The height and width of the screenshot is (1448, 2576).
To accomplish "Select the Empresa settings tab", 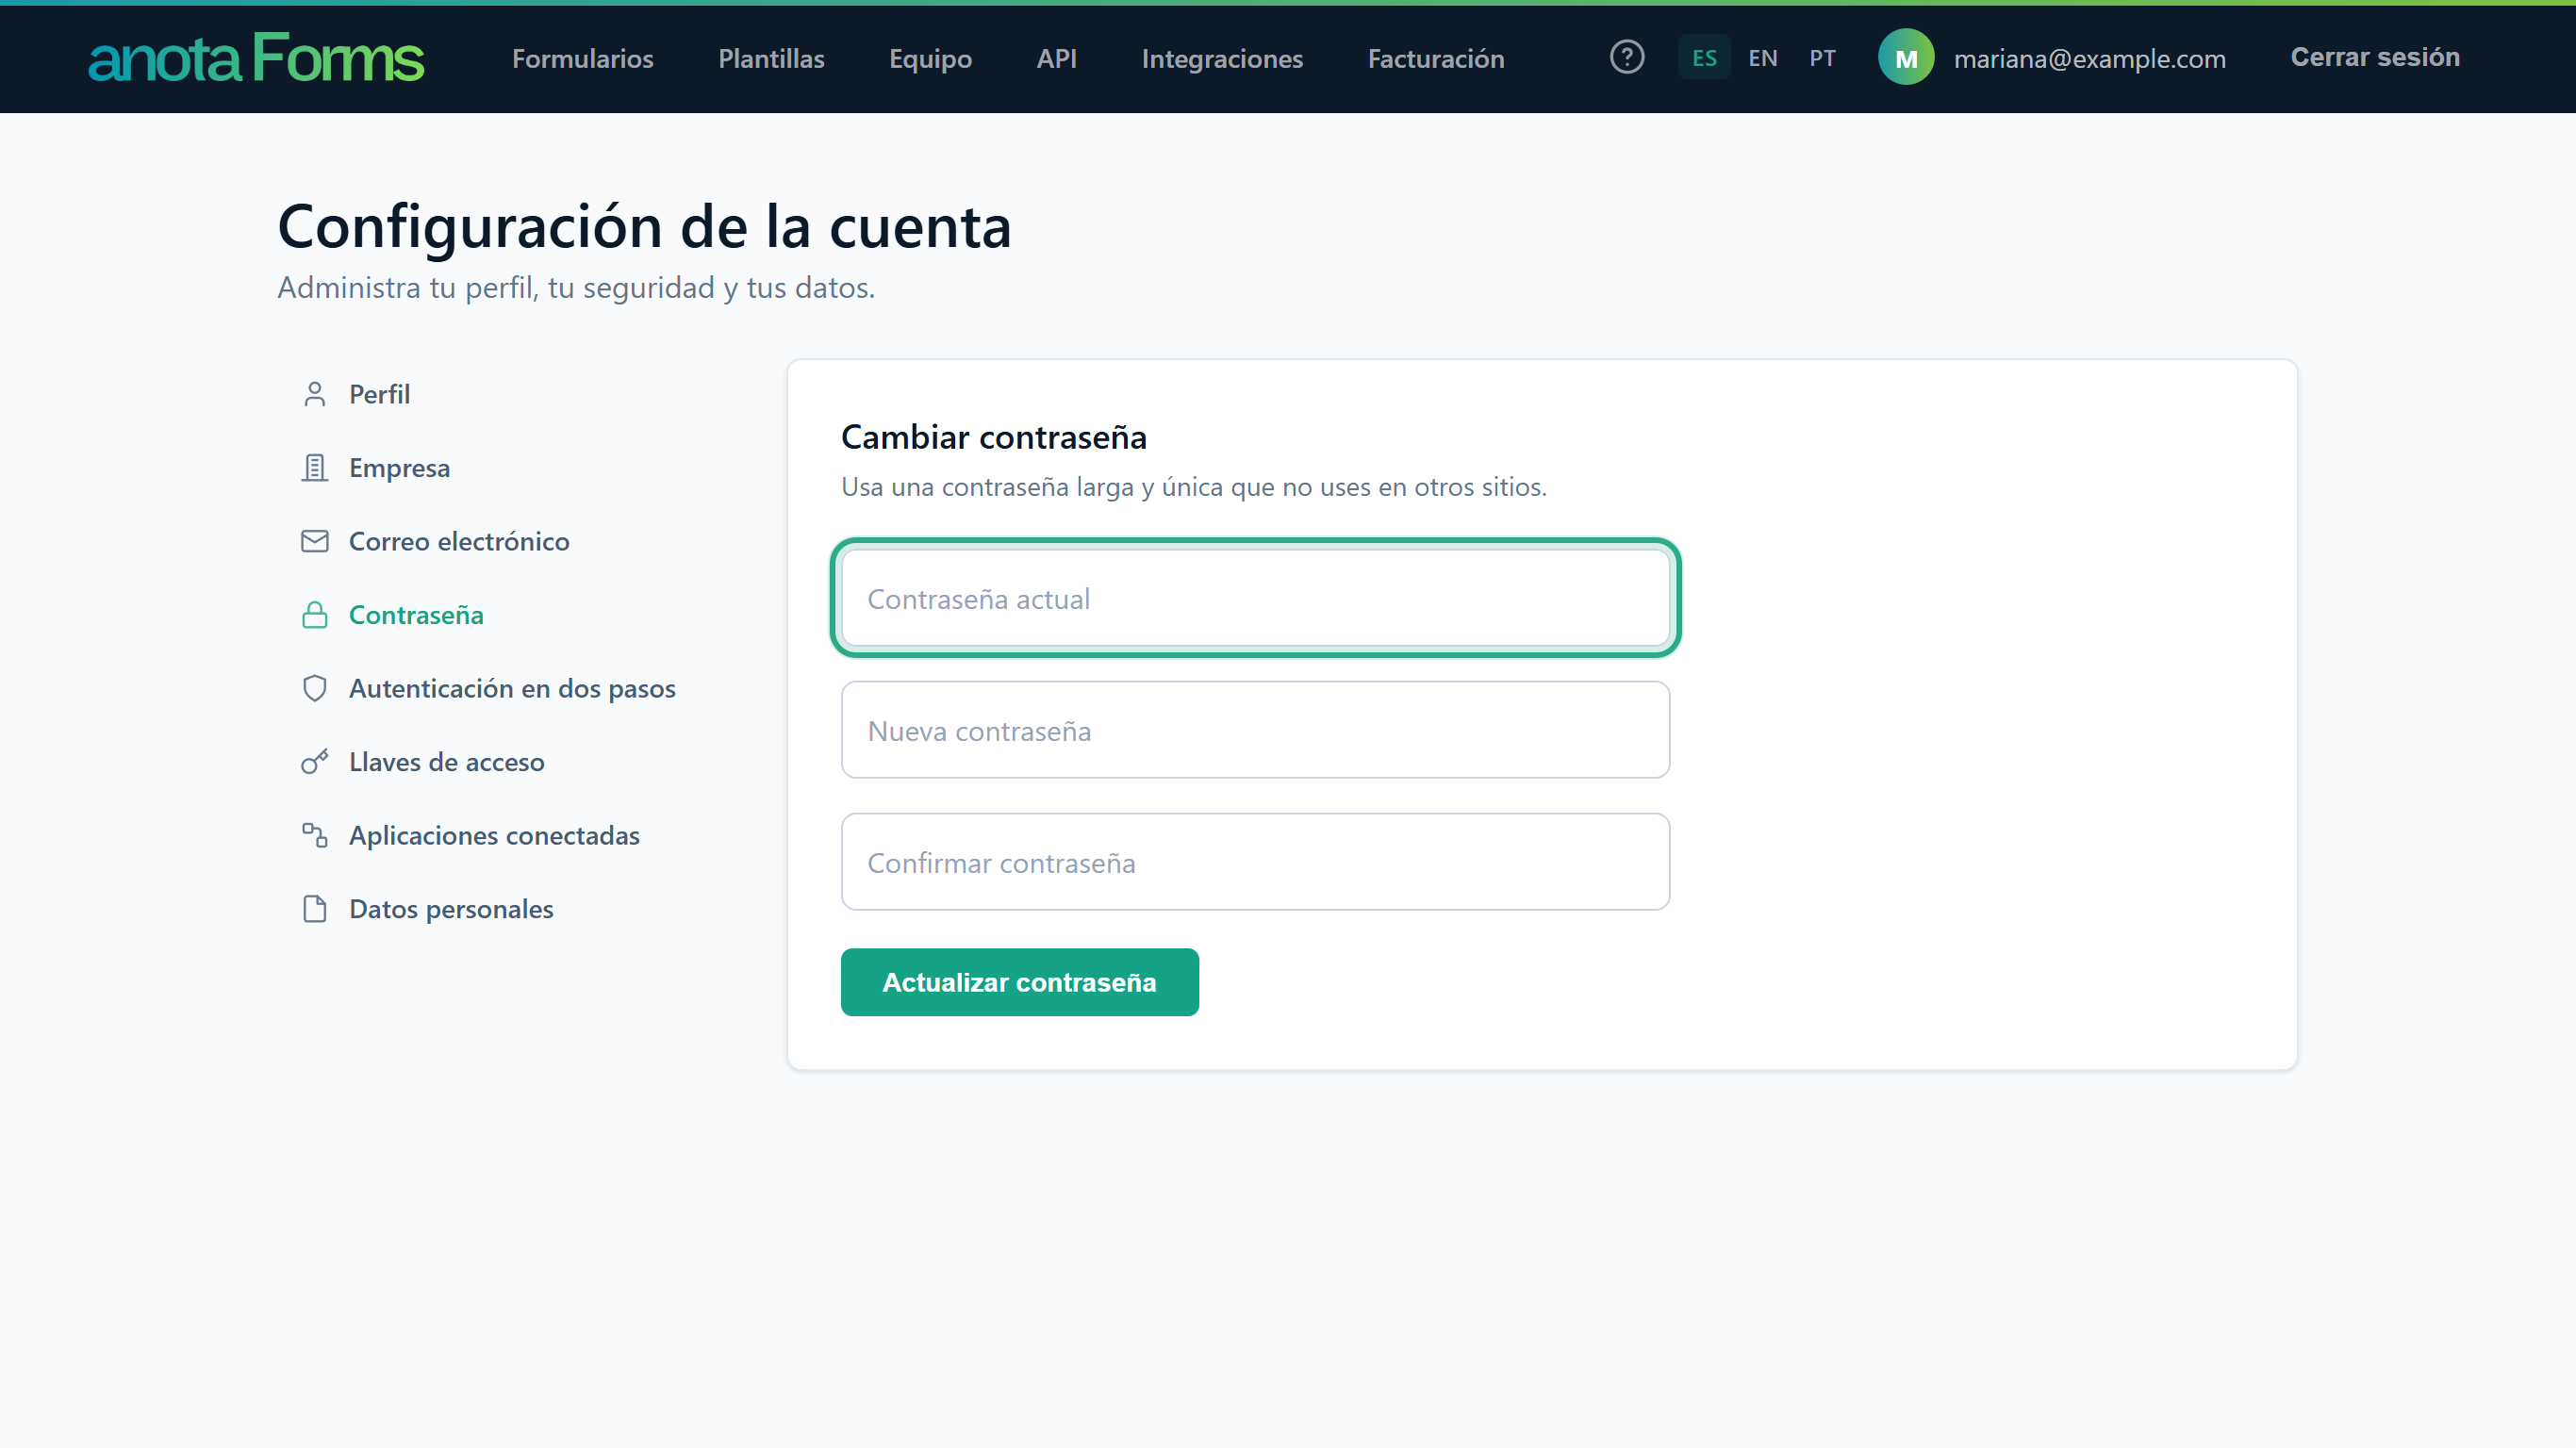I will point(517,468).
